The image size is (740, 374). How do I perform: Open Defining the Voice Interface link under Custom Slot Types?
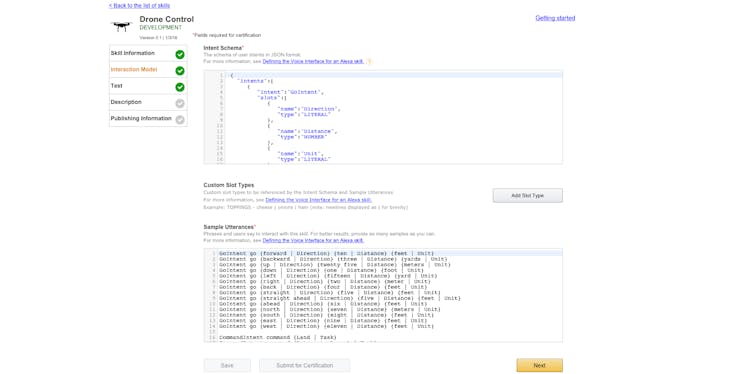pyautogui.click(x=319, y=200)
